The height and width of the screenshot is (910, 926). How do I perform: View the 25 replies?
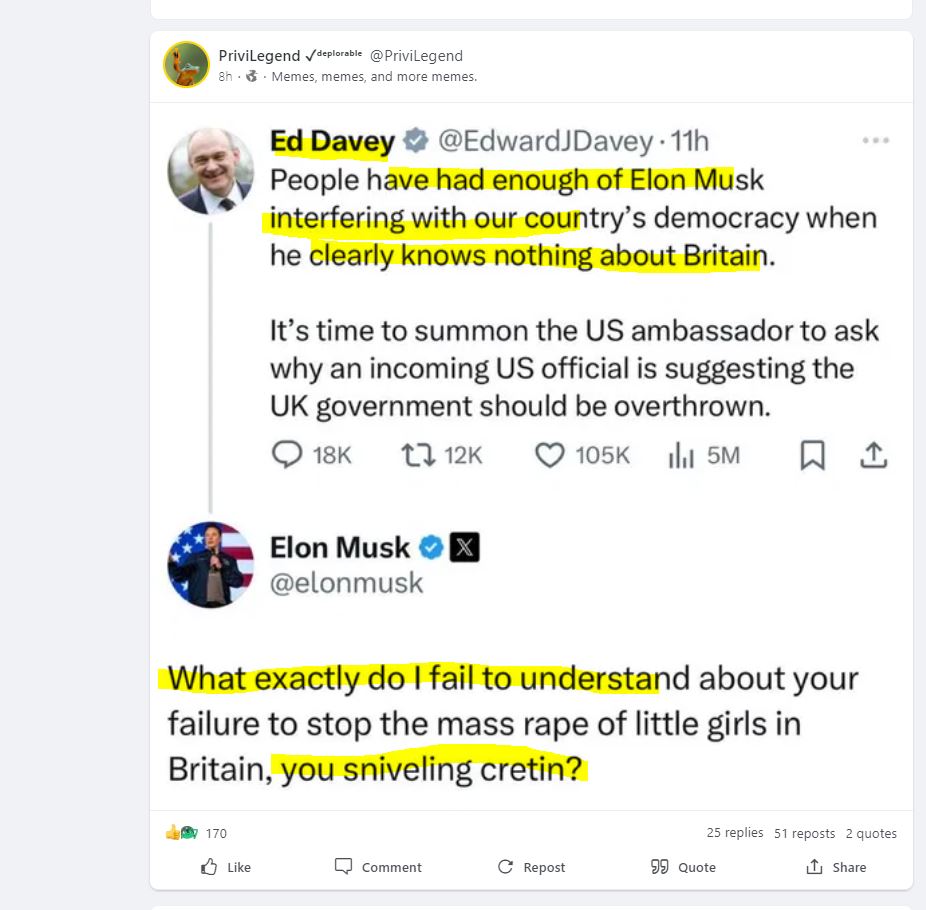(734, 833)
